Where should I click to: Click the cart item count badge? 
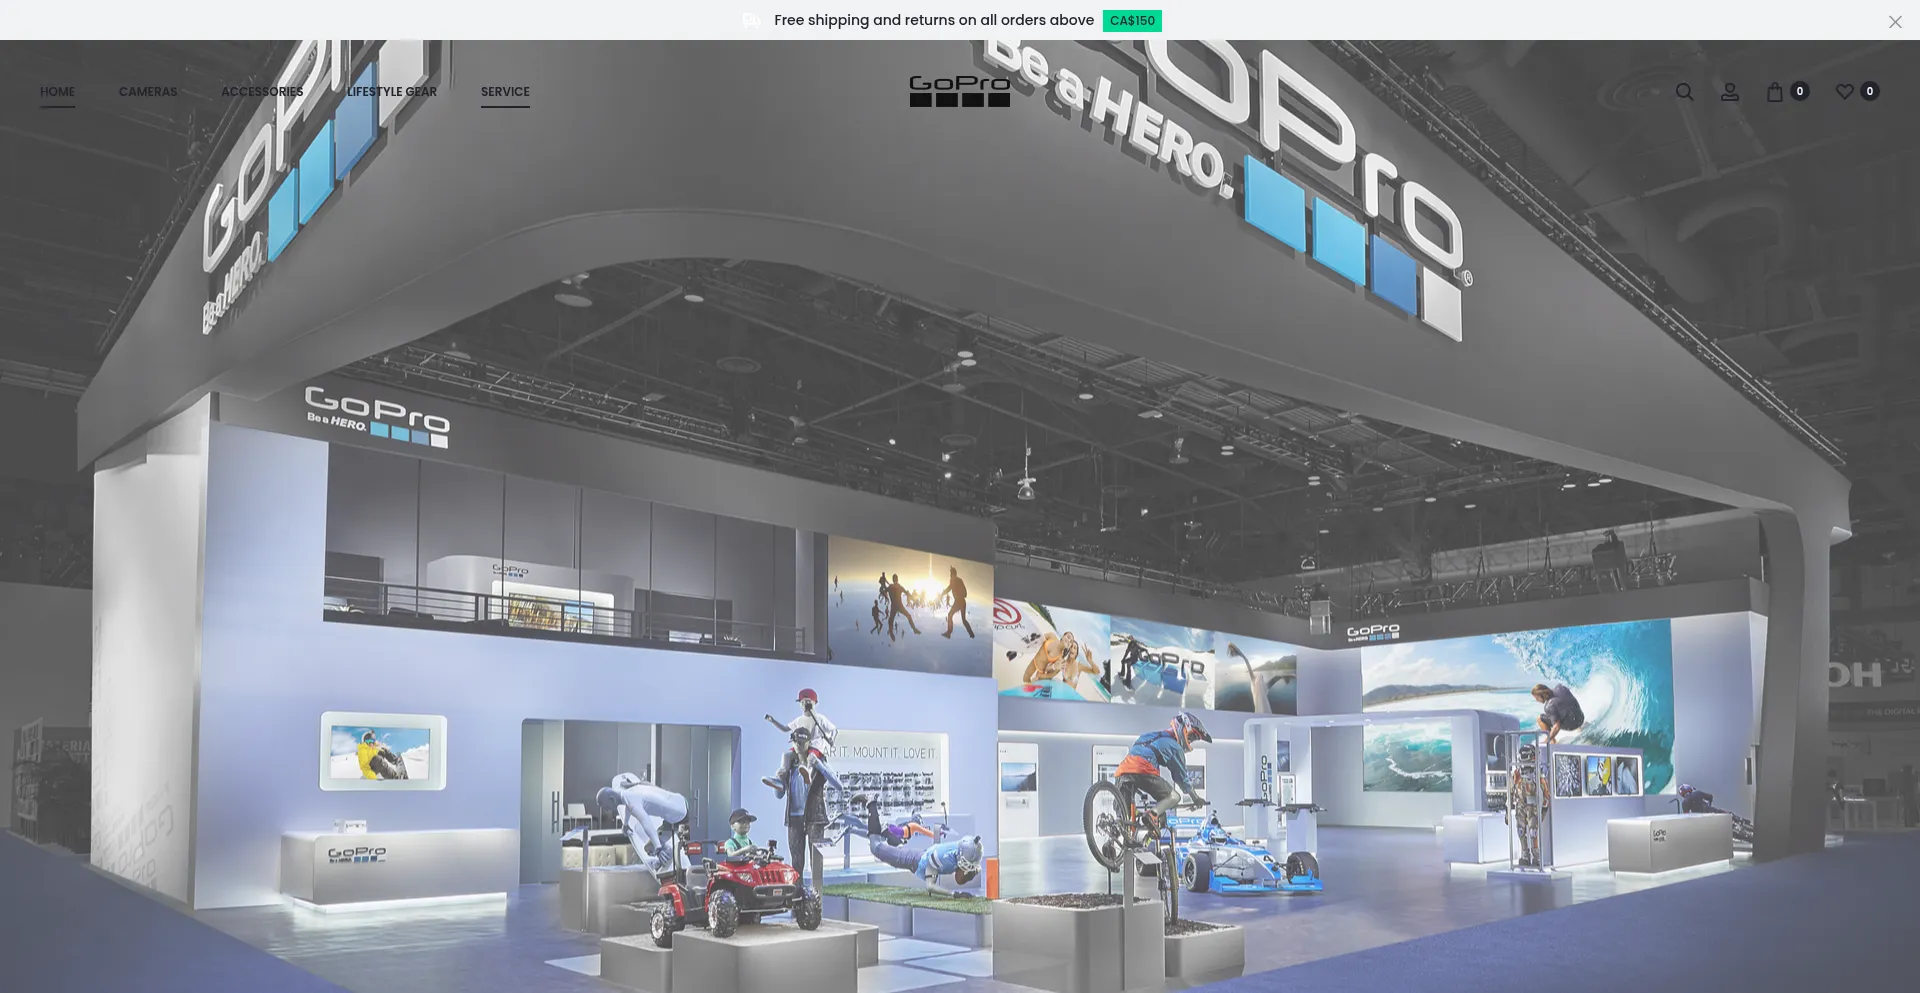click(1799, 91)
